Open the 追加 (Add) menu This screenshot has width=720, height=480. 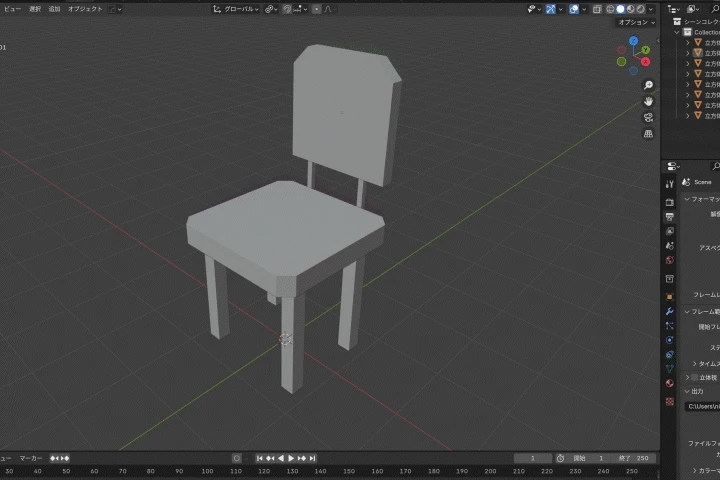[54, 9]
